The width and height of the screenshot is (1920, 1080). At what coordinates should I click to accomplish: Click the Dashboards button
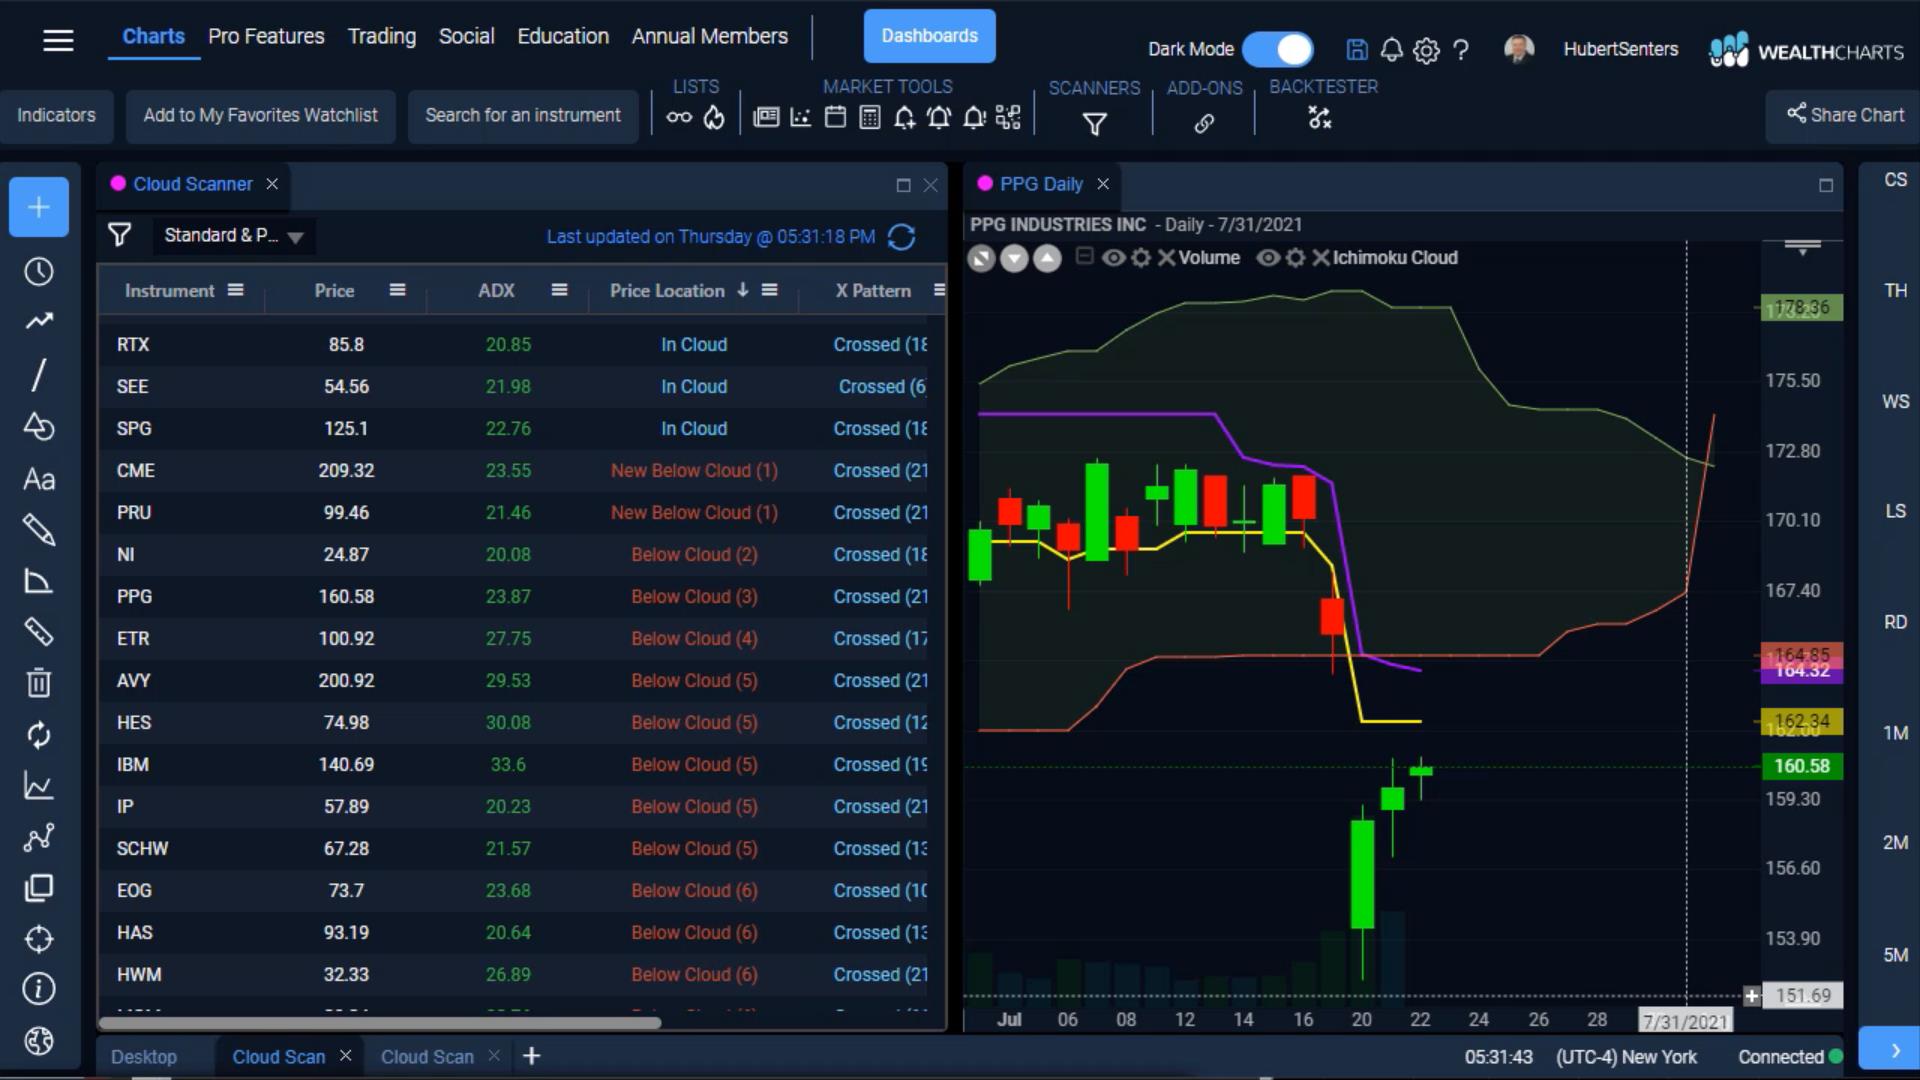(929, 36)
